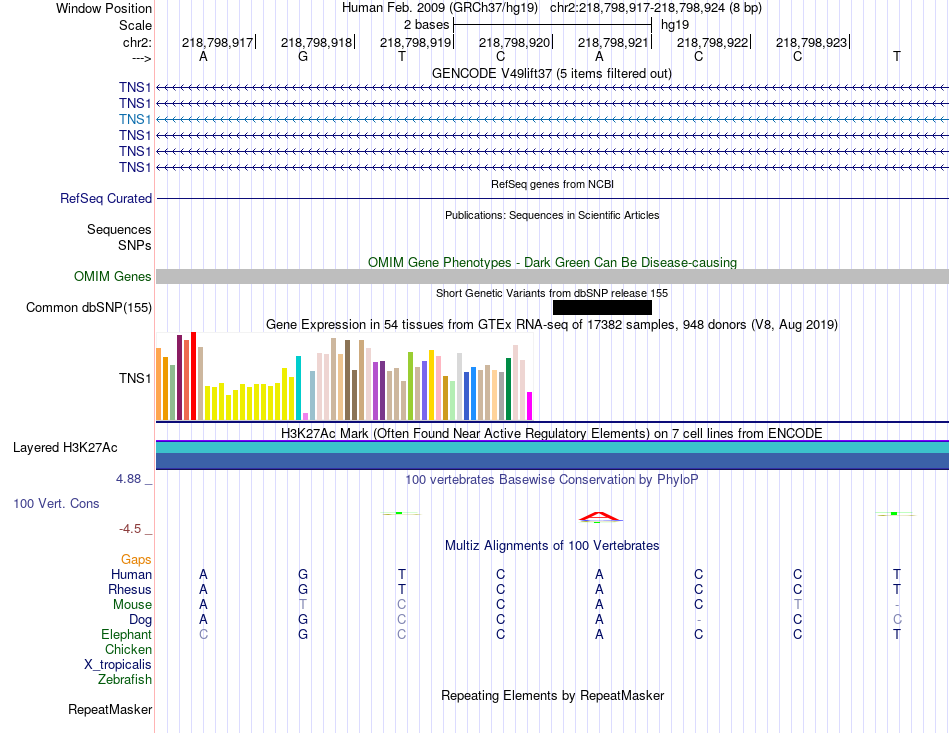Click the Common dbSNP(155) label
950x733 pixels.
[89, 308]
